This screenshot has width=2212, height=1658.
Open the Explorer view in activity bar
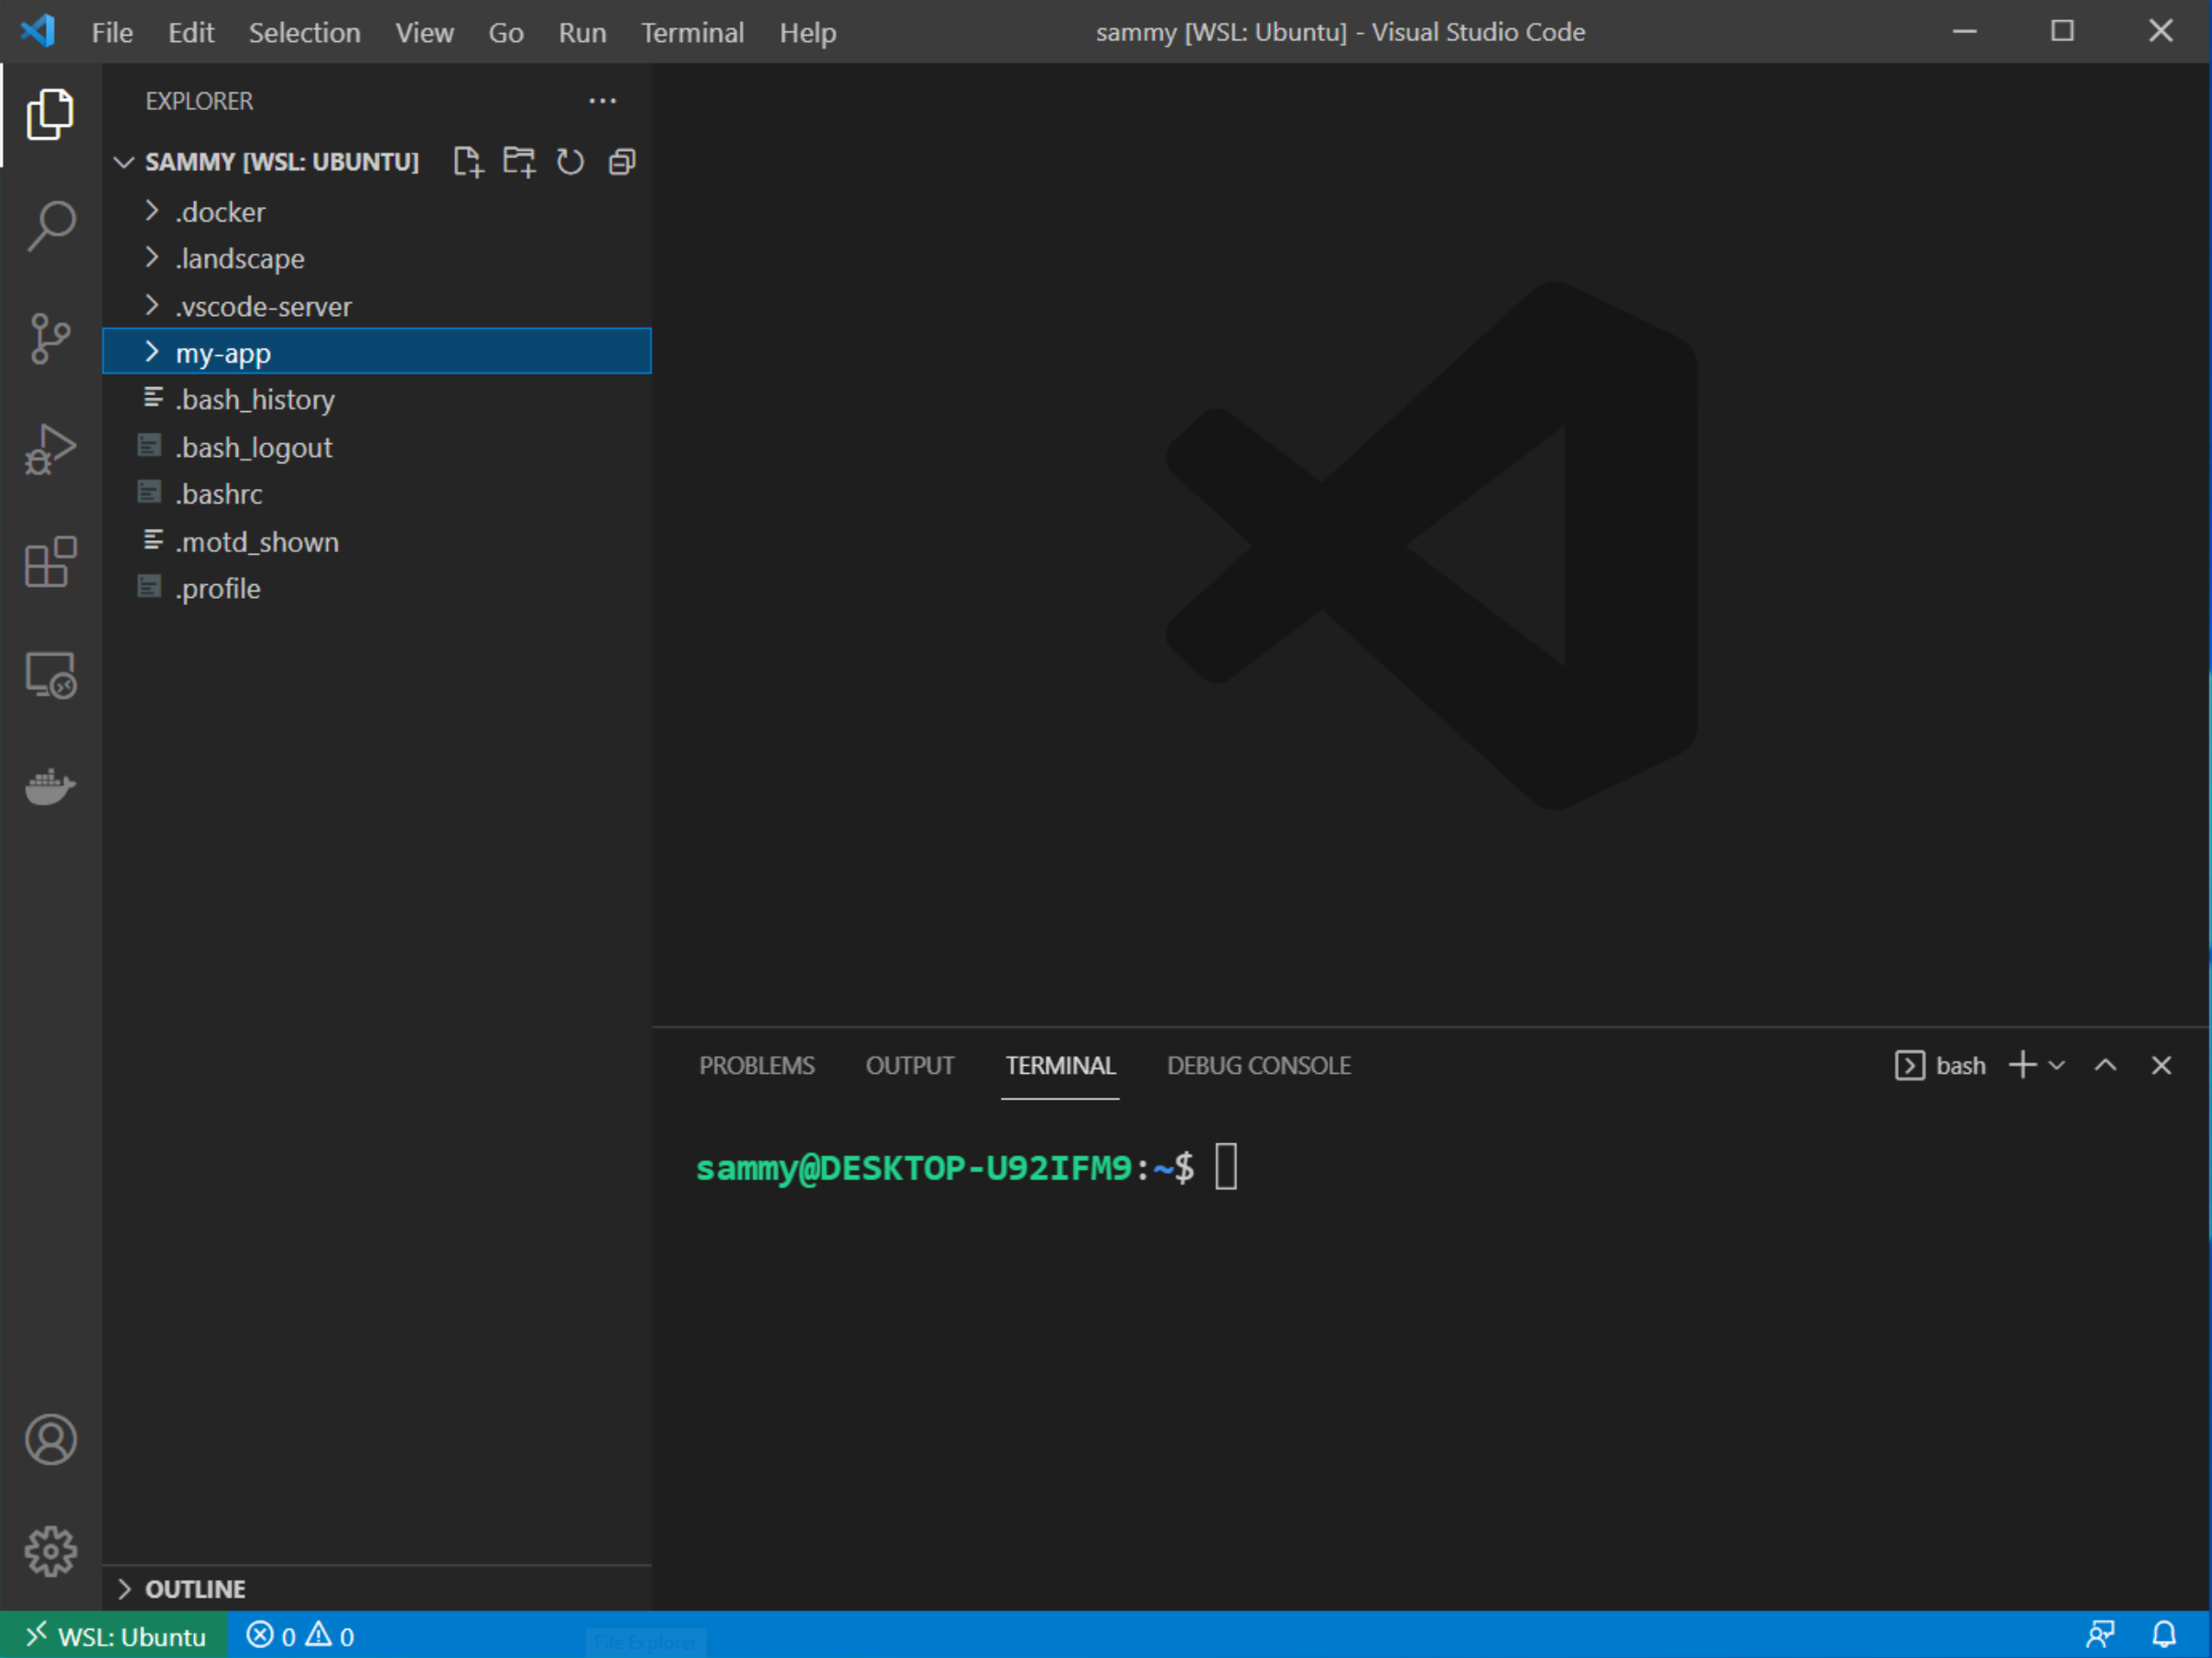pos(50,114)
